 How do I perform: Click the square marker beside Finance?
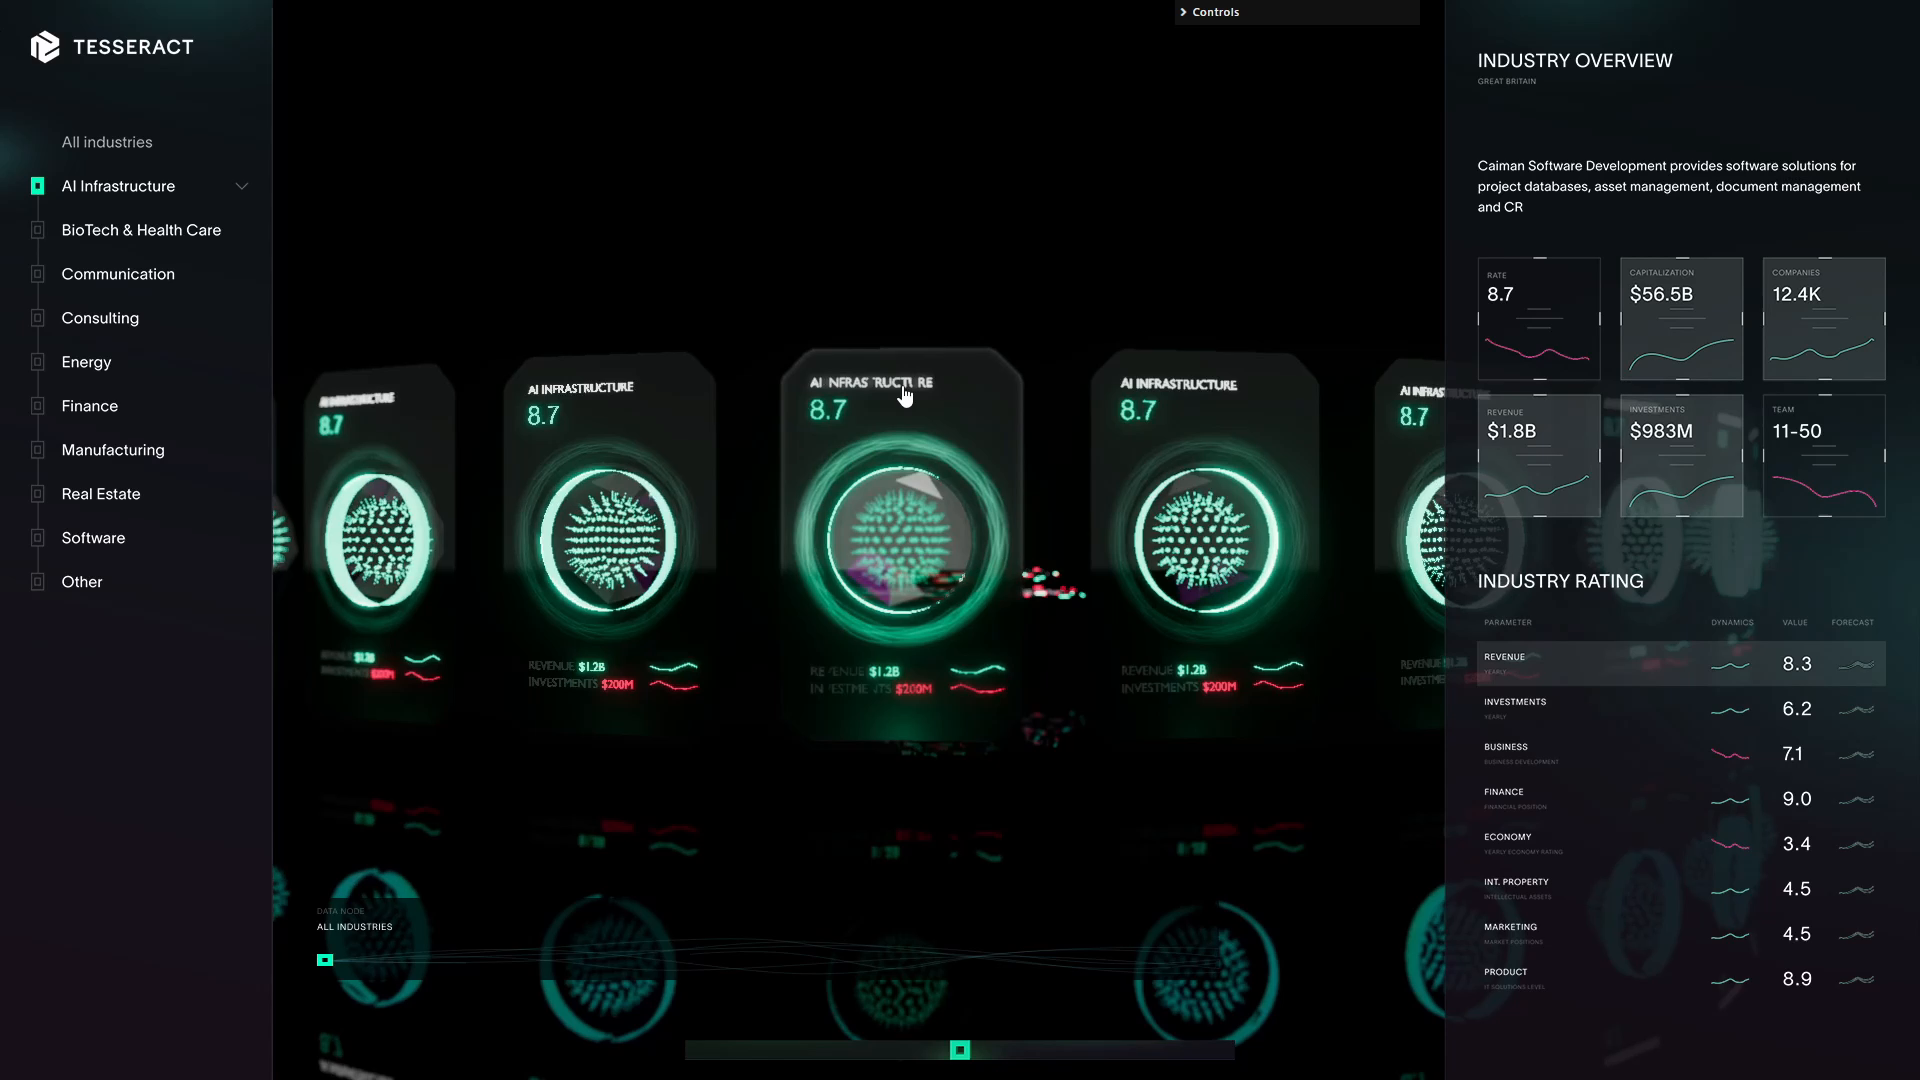37,406
